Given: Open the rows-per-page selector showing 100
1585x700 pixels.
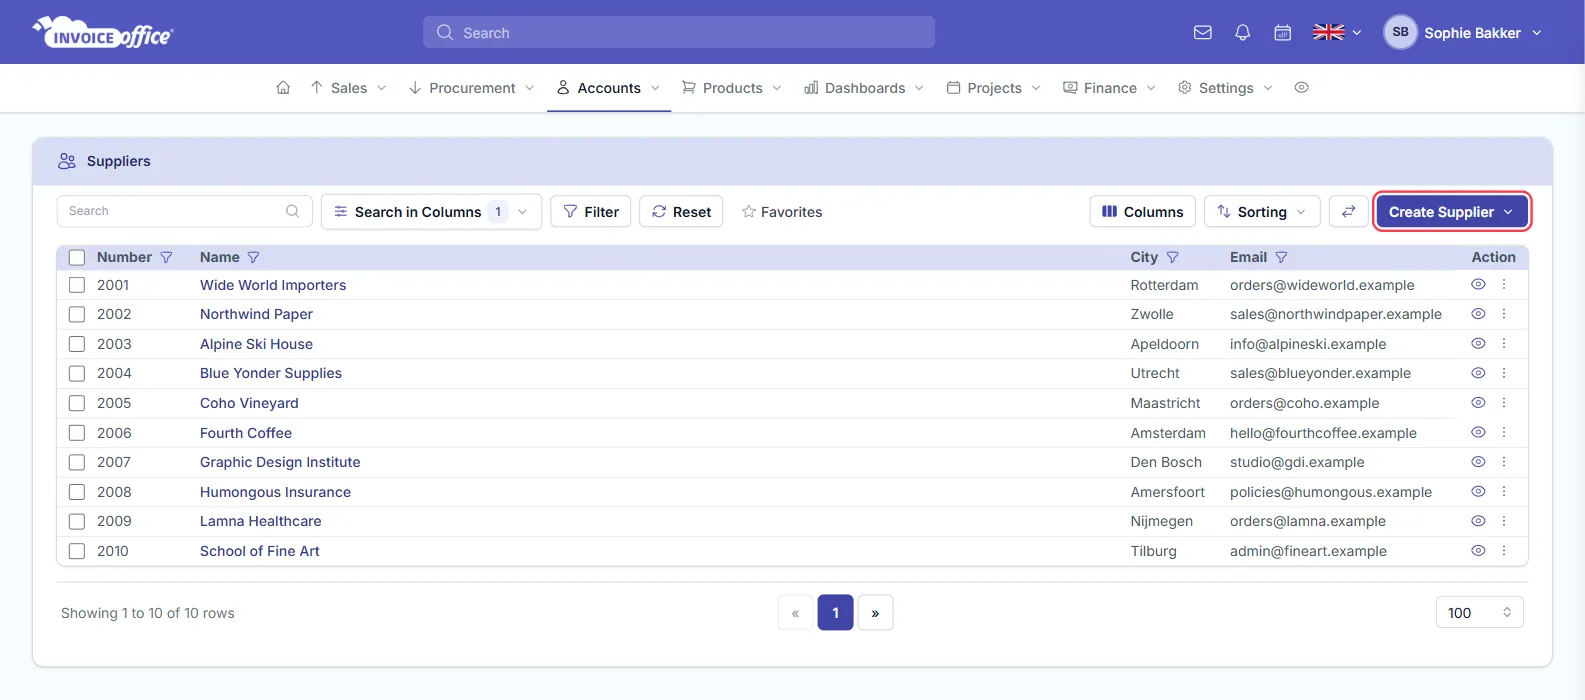Looking at the screenshot, I should pos(1479,613).
